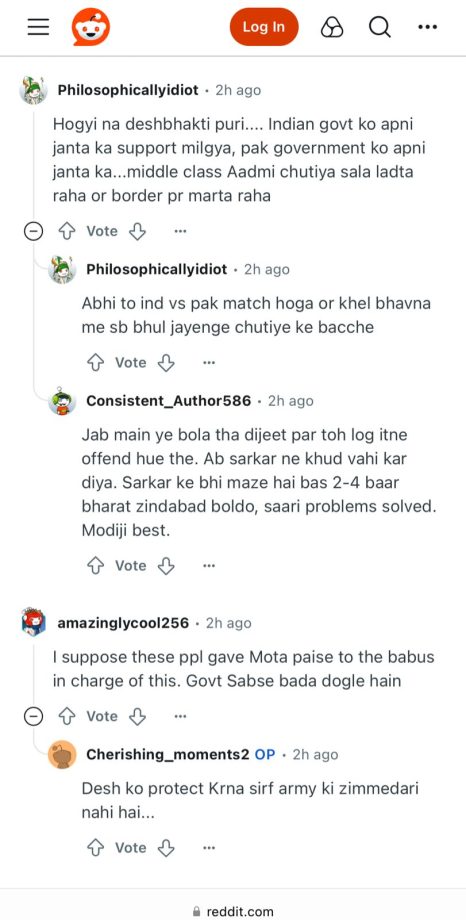Open the search magnifier icon
466x920 pixels.
(x=380, y=27)
